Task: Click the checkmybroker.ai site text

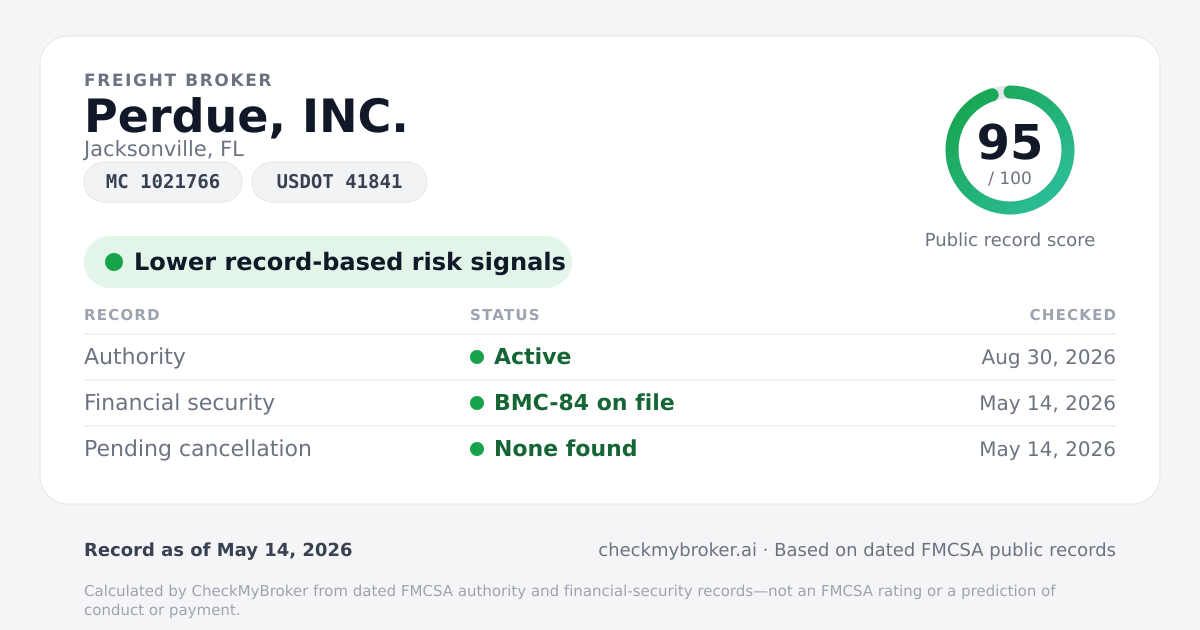Action: pyautogui.click(x=677, y=550)
